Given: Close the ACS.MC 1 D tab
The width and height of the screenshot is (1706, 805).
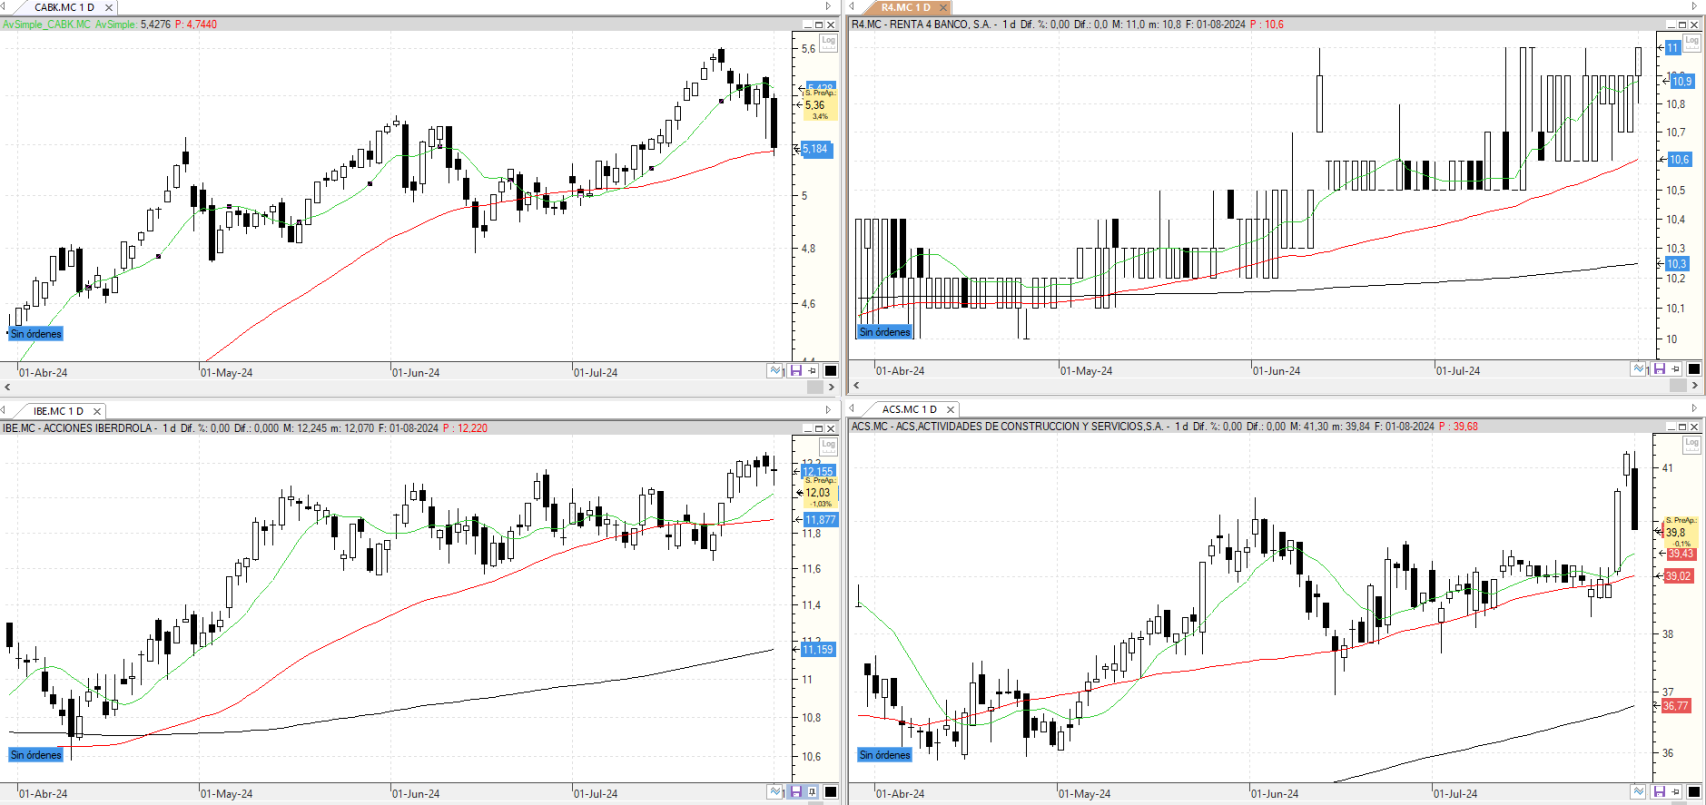Looking at the screenshot, I should coord(951,409).
